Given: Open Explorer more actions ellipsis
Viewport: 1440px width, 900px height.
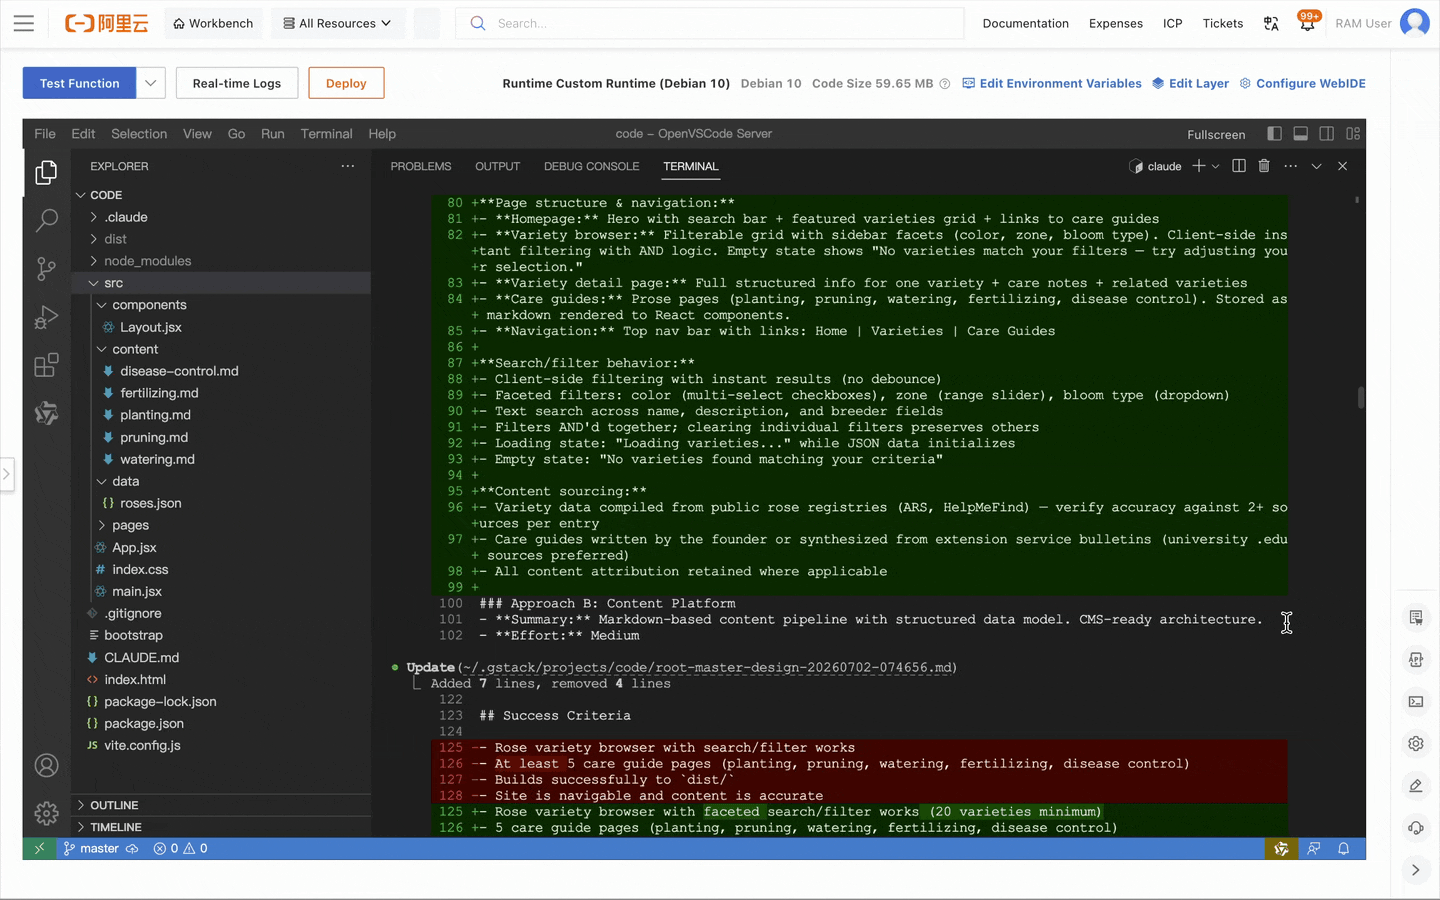Looking at the screenshot, I should click(347, 166).
